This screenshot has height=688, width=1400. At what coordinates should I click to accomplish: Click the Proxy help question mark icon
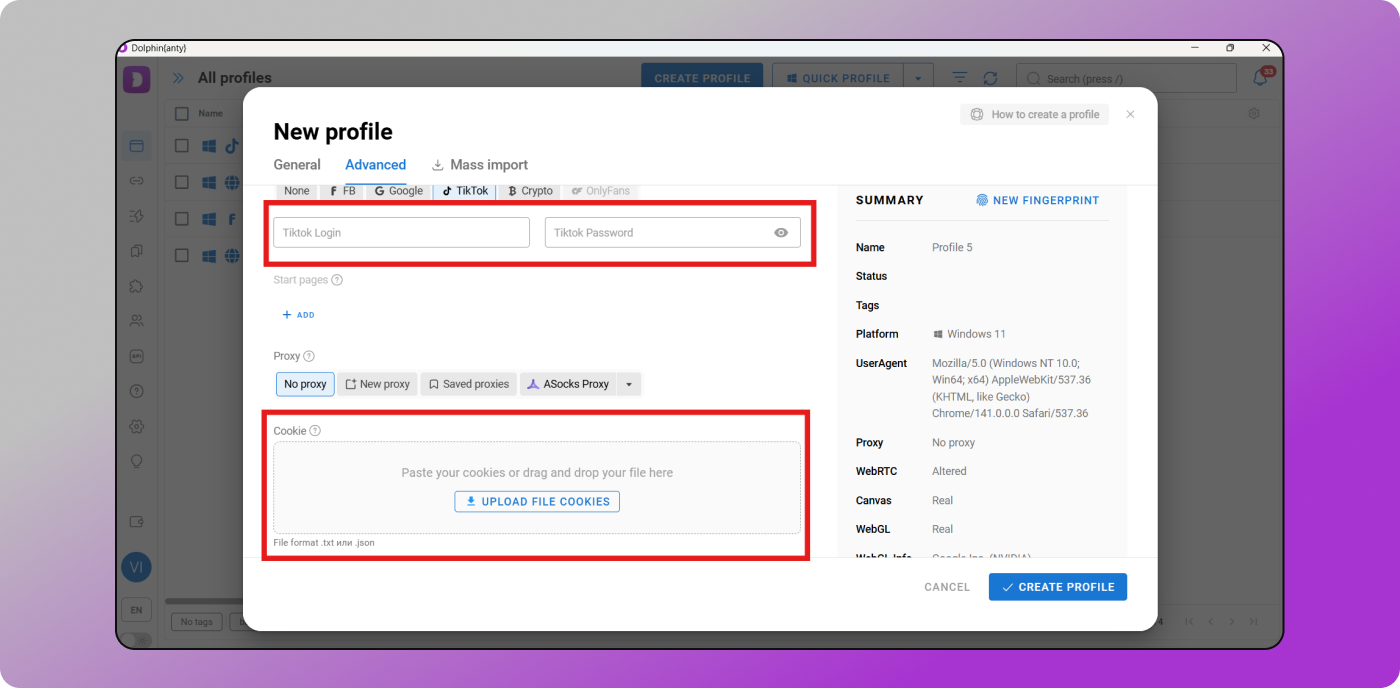coord(309,356)
